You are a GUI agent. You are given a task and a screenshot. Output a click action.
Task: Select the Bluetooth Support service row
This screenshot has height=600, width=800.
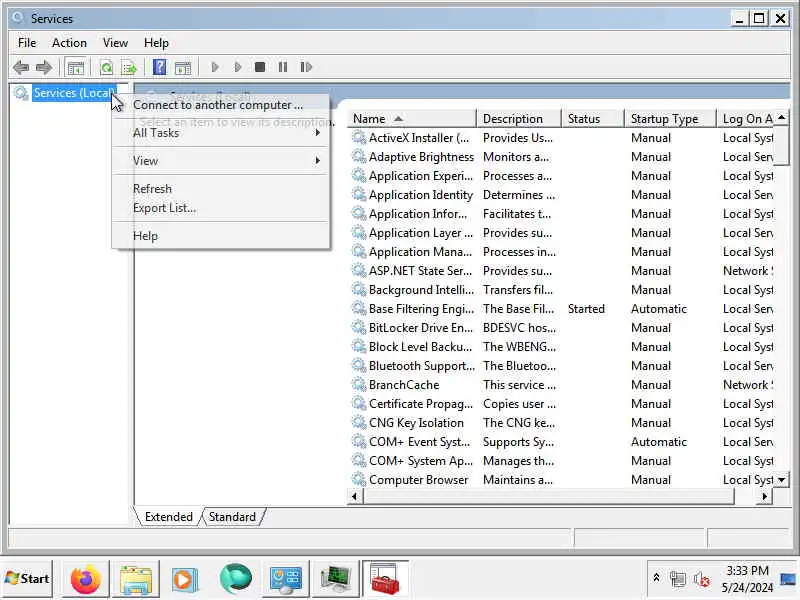click(x=561, y=366)
